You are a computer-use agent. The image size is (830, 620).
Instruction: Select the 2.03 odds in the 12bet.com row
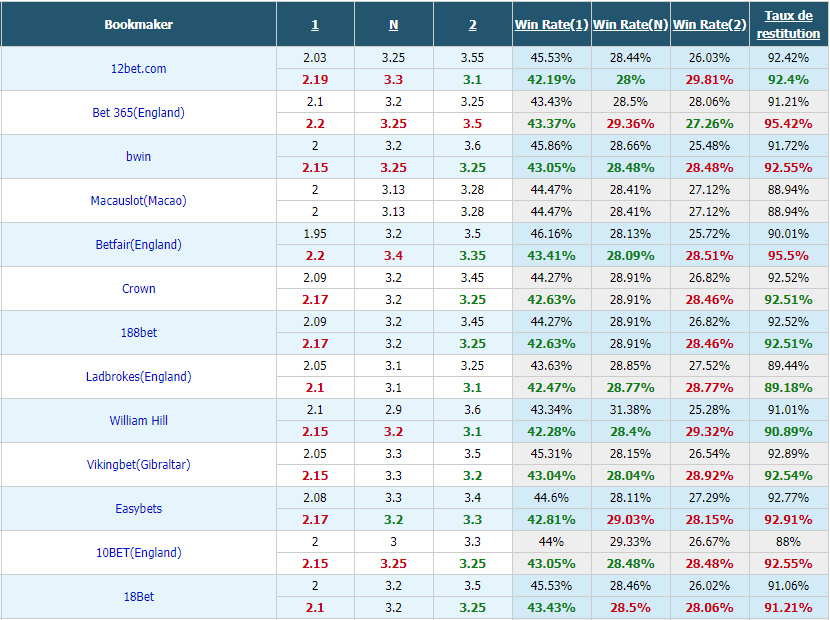(315, 58)
